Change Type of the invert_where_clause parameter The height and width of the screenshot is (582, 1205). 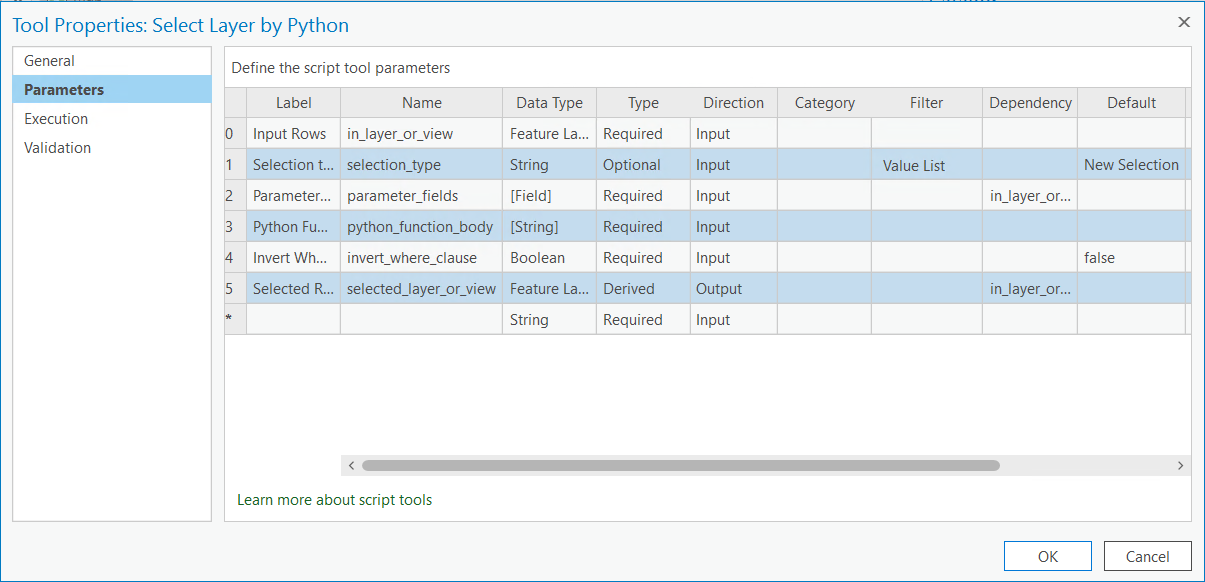(643, 258)
